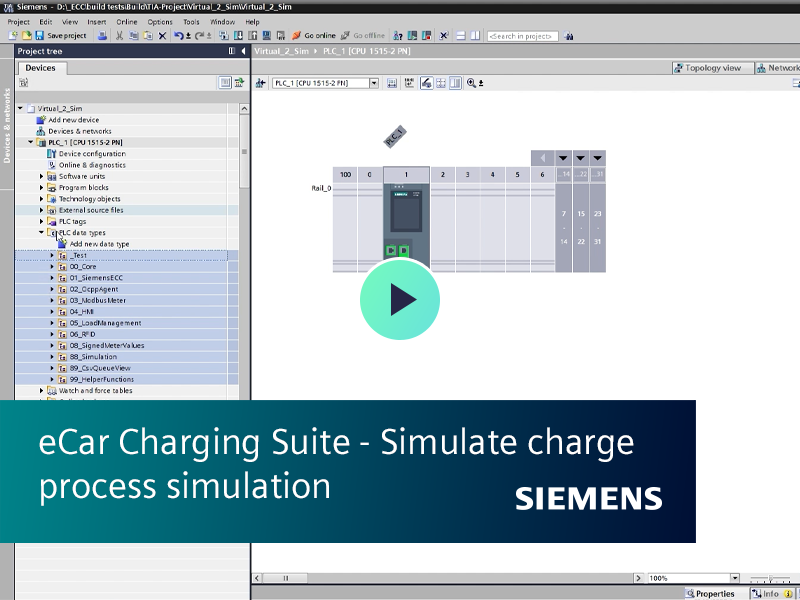
Task: Expand the Technology objects folder
Action: tap(42, 198)
